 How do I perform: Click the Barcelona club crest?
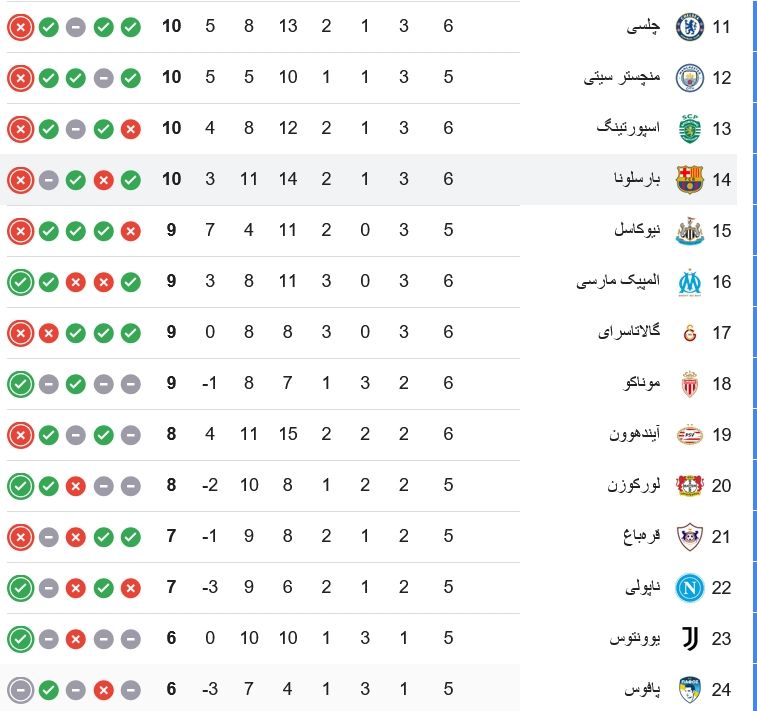tap(689, 180)
